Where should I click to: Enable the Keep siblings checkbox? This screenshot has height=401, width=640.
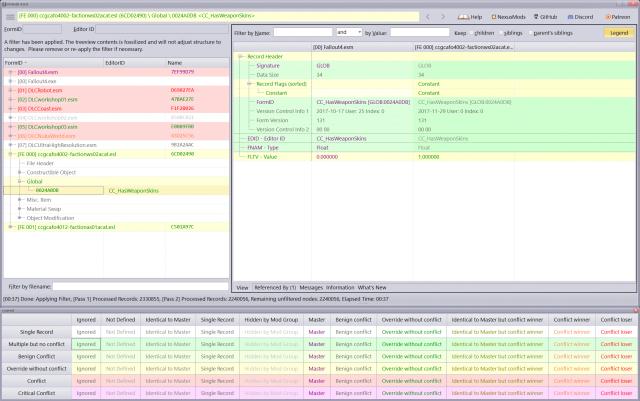pyautogui.click(x=501, y=33)
